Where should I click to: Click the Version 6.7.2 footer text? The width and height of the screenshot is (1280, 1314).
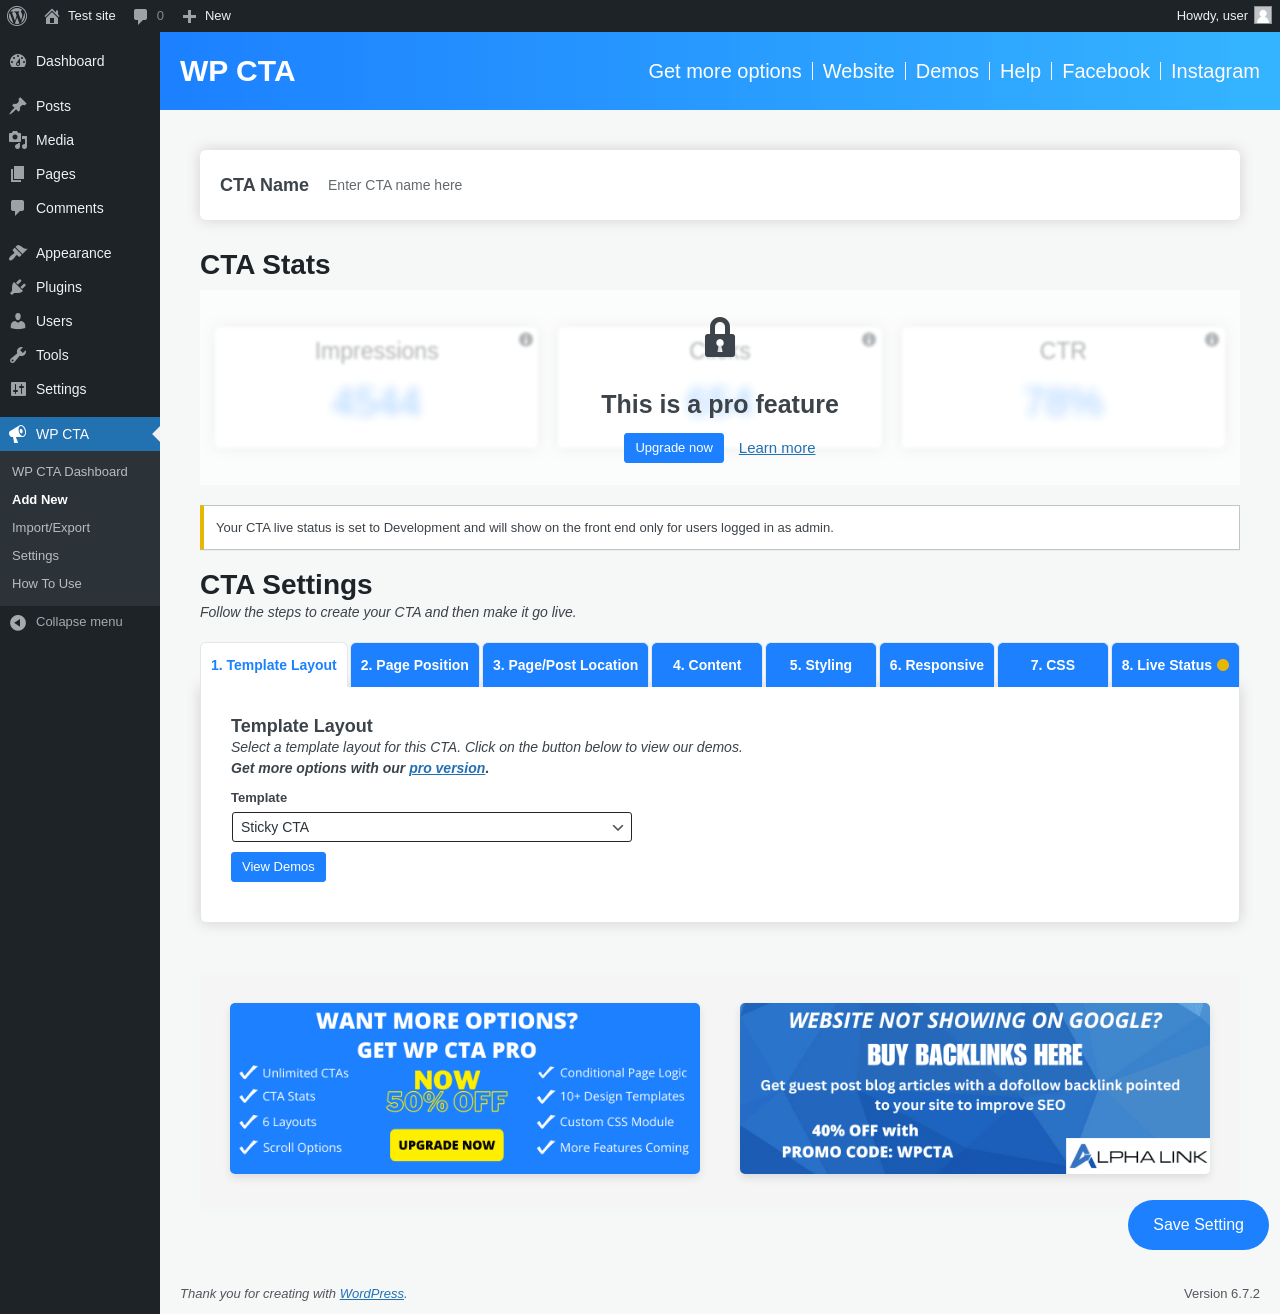1222,1294
